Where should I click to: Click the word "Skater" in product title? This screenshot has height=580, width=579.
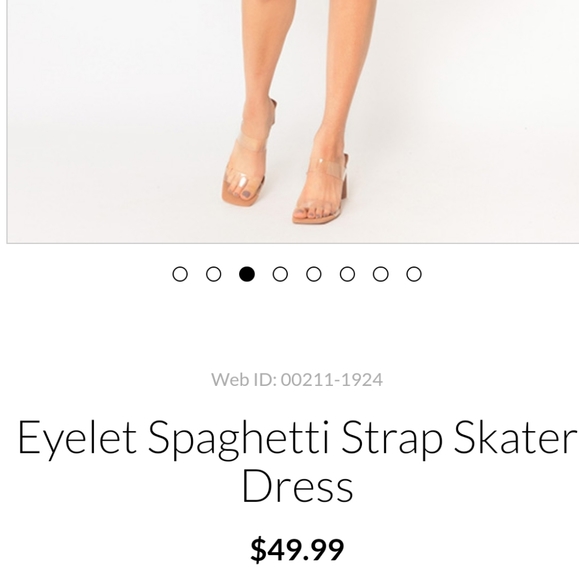[x=515, y=437]
